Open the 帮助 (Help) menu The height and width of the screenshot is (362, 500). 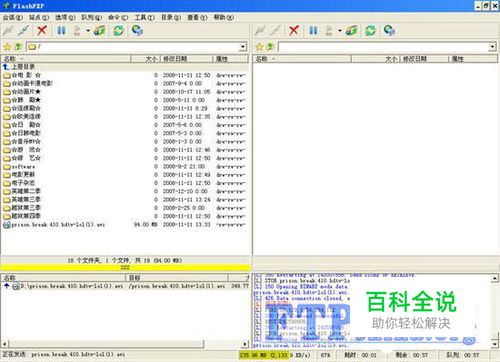[224, 17]
